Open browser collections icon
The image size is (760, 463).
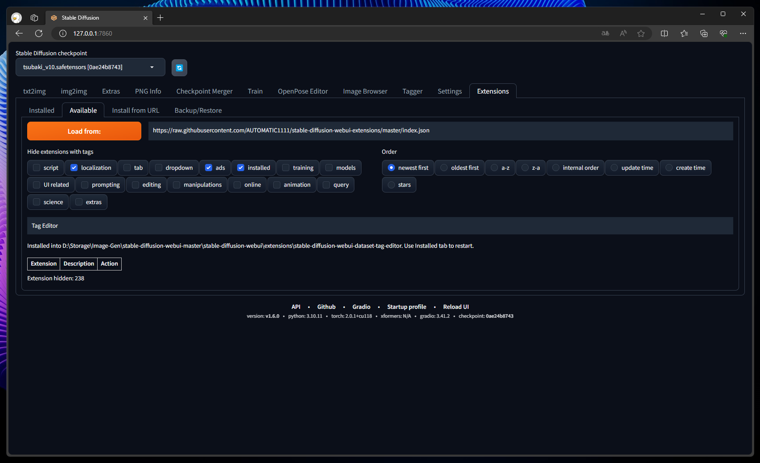click(x=704, y=33)
